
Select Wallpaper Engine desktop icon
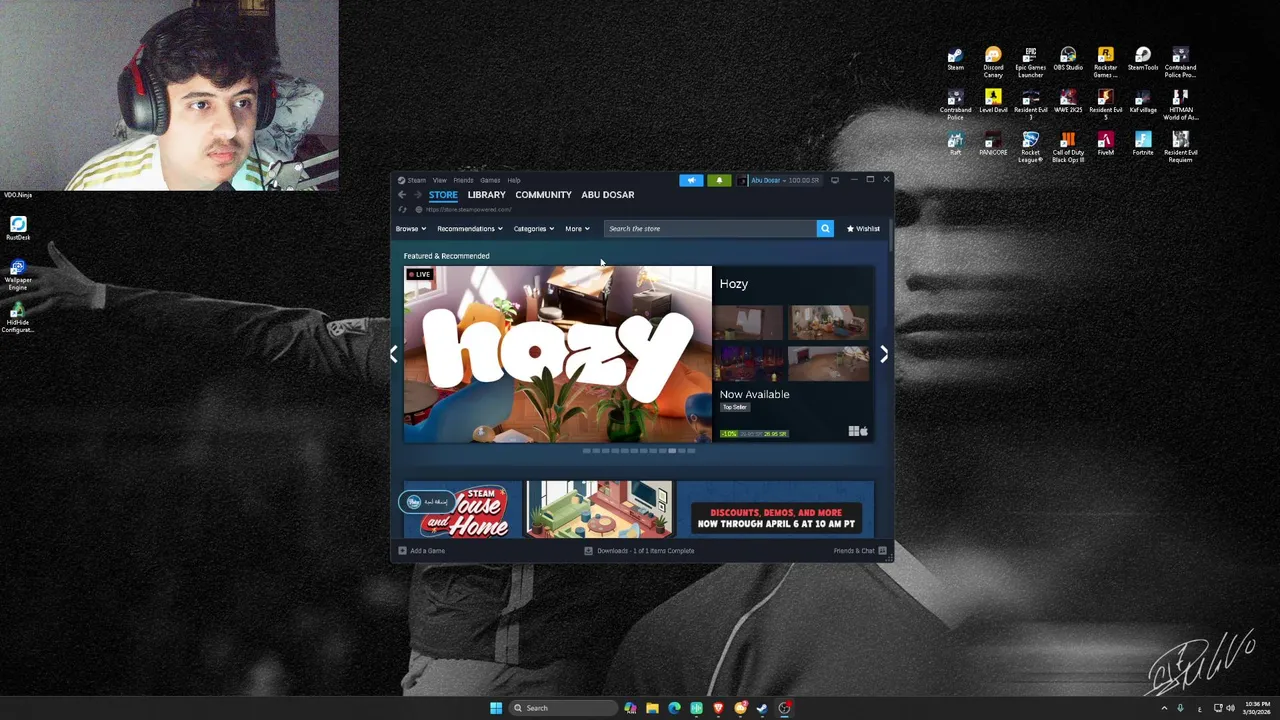point(18,273)
